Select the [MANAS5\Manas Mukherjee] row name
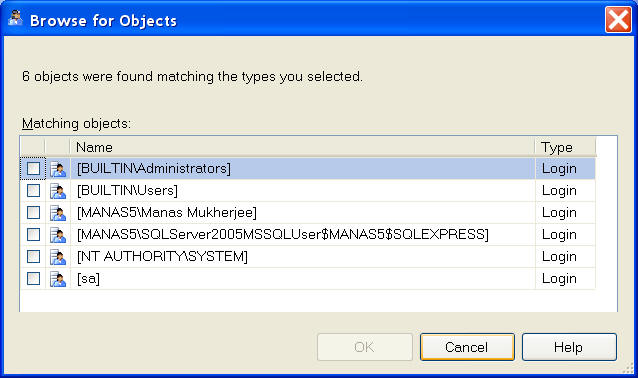The width and height of the screenshot is (638, 378). tap(167, 212)
